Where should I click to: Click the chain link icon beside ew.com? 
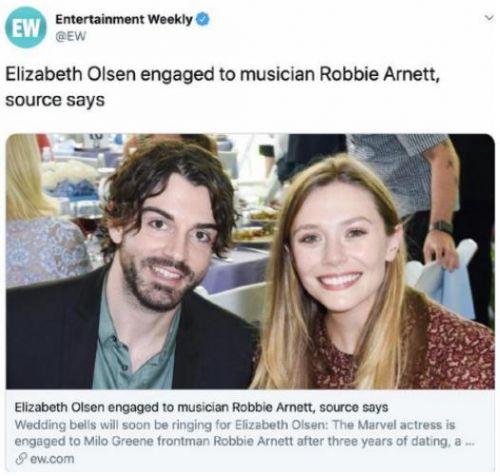tap(20, 459)
